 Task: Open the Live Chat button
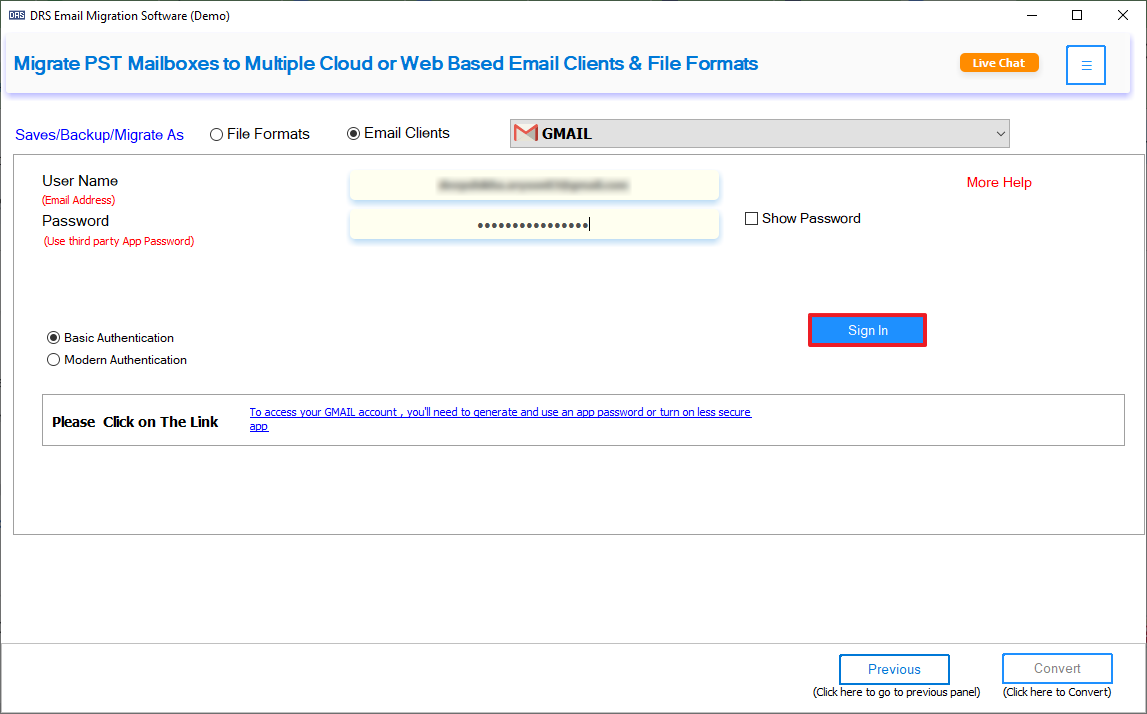pos(998,63)
